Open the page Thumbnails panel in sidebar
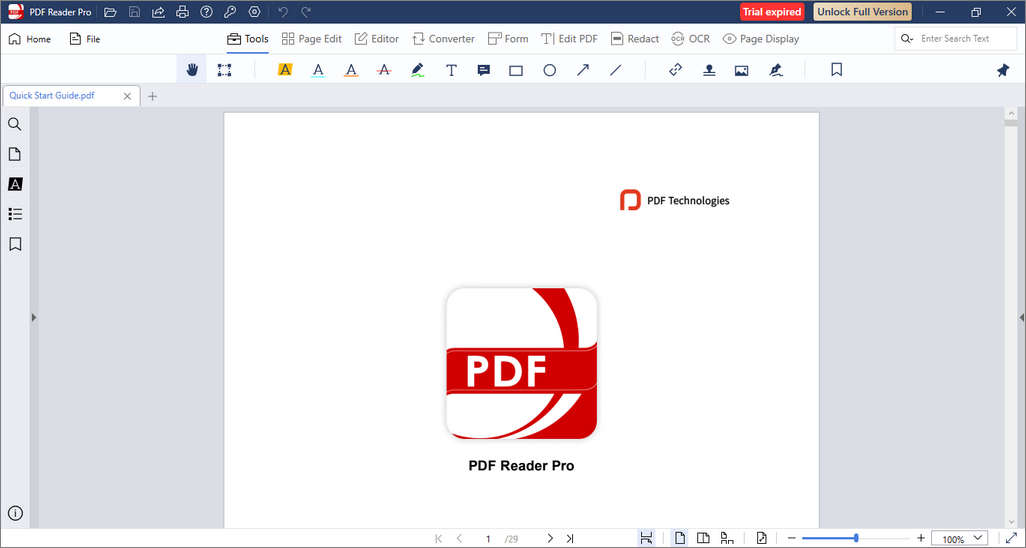Screen dimensions: 1026x548 click(14, 155)
